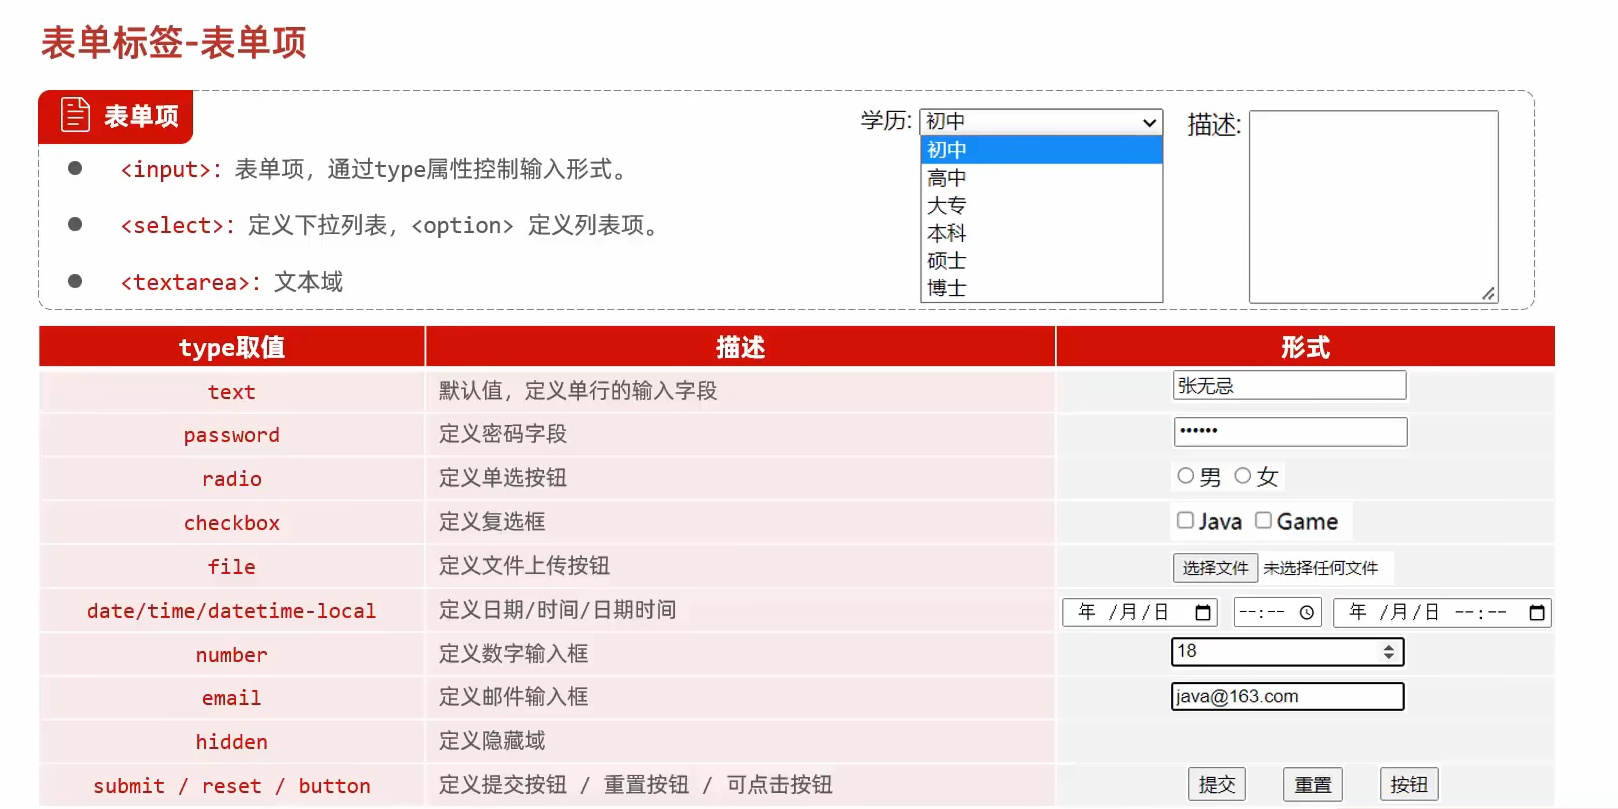This screenshot has height=809, width=1618.
Task: Click the document icon beside 表单项 header
Action: 75,116
